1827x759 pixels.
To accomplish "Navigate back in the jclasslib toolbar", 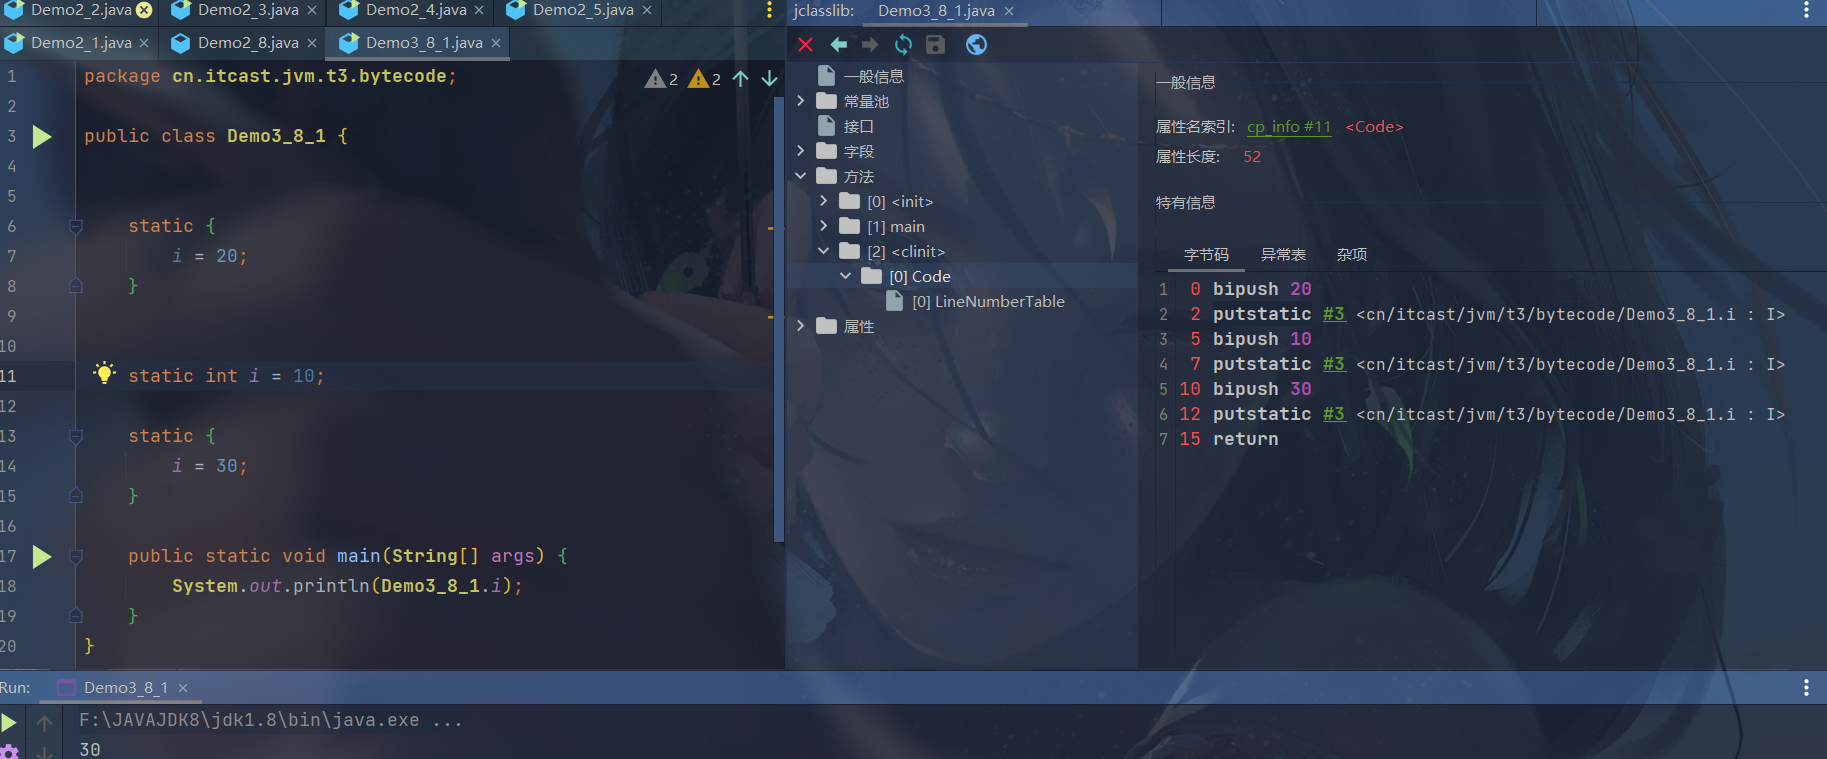I will [839, 44].
